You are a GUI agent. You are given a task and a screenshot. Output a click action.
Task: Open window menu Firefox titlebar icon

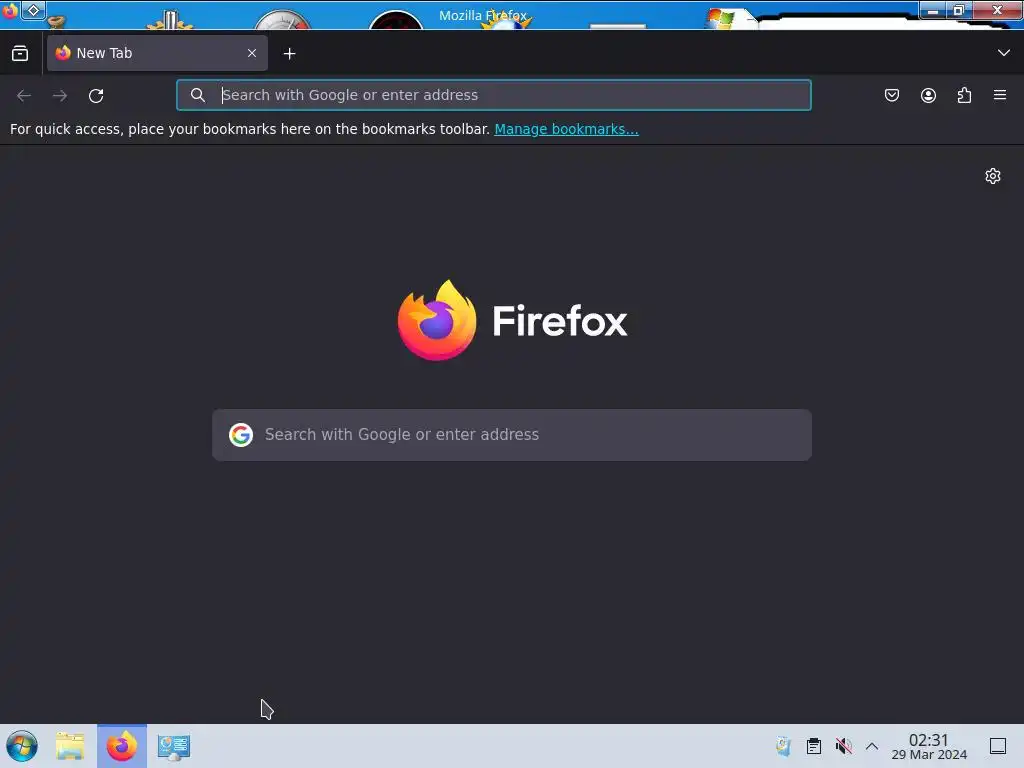click(x=9, y=10)
